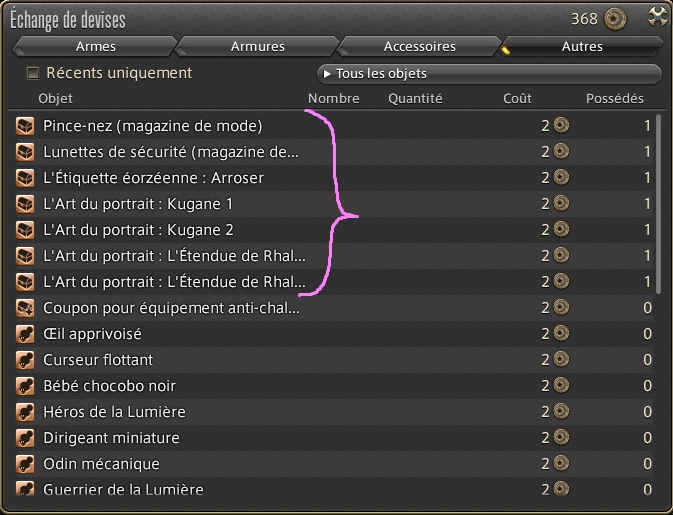
Task: Click the Lunettes de sécurité chest icon
Action: [25, 152]
